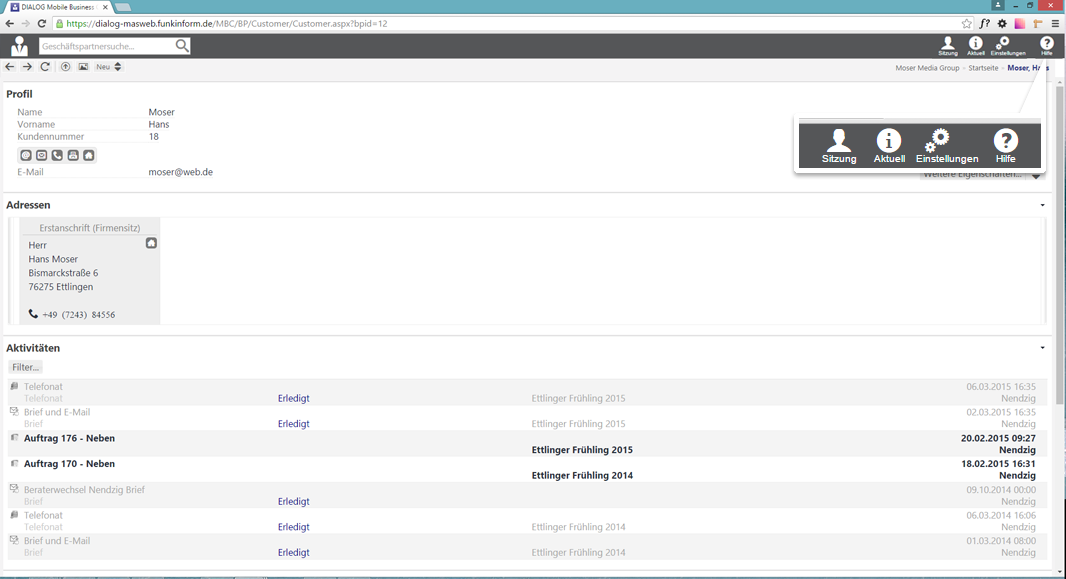Screen dimensions: 1066x579
Task: Select the DIALOG Mobile Business browser tab
Action: [x=58, y=7]
